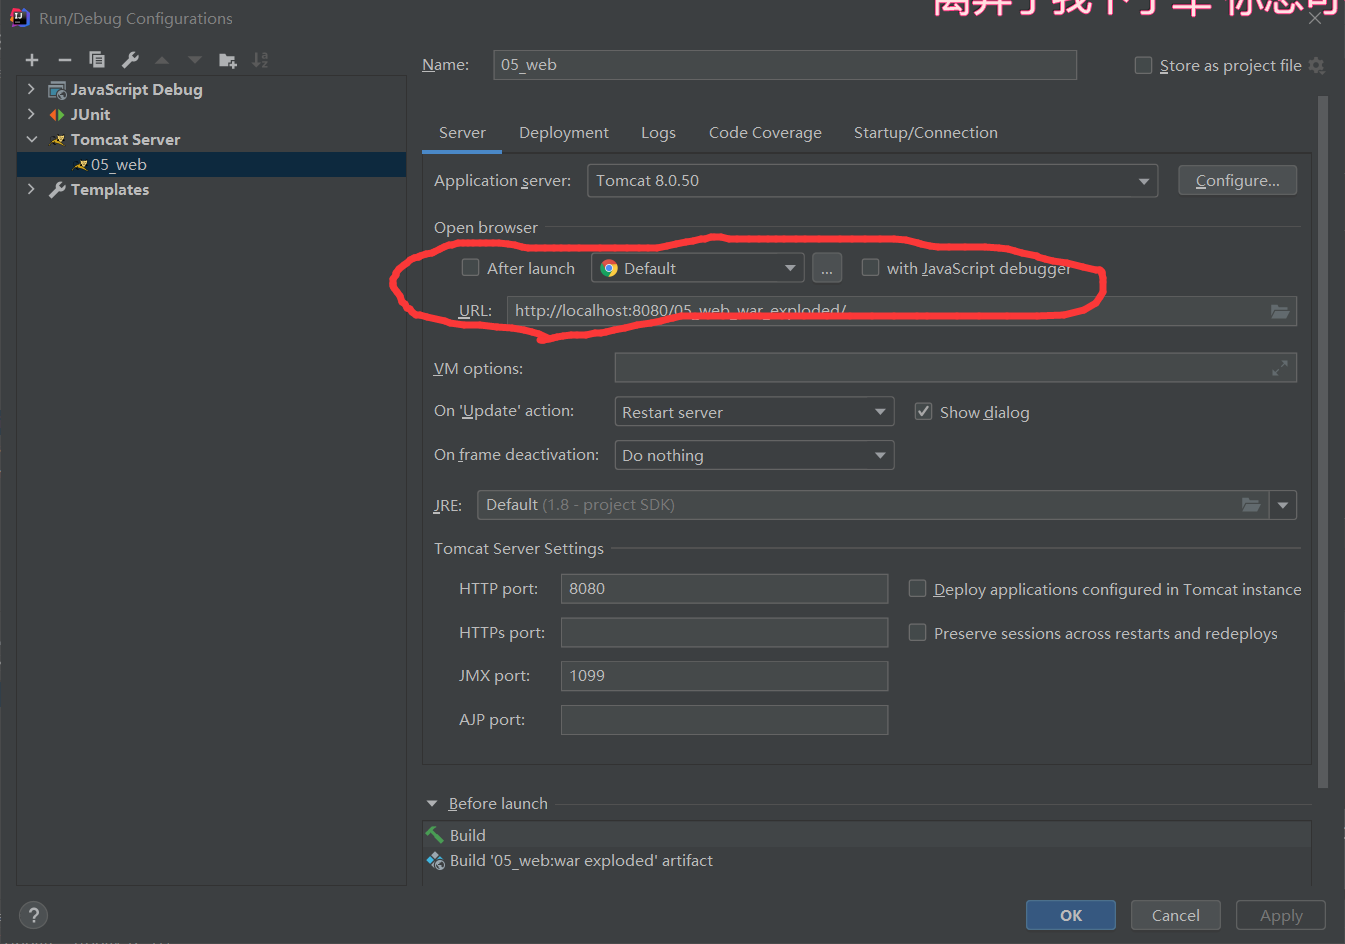The image size is (1345, 944).
Task: Select the 05_web configuration in tree
Action: 212,165
